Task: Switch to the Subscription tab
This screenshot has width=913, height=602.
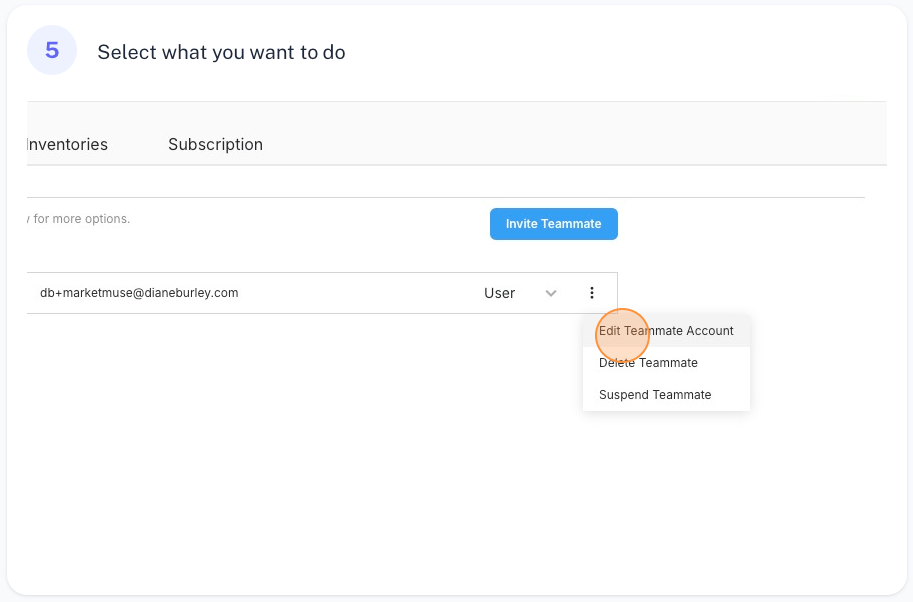Action: pos(215,144)
